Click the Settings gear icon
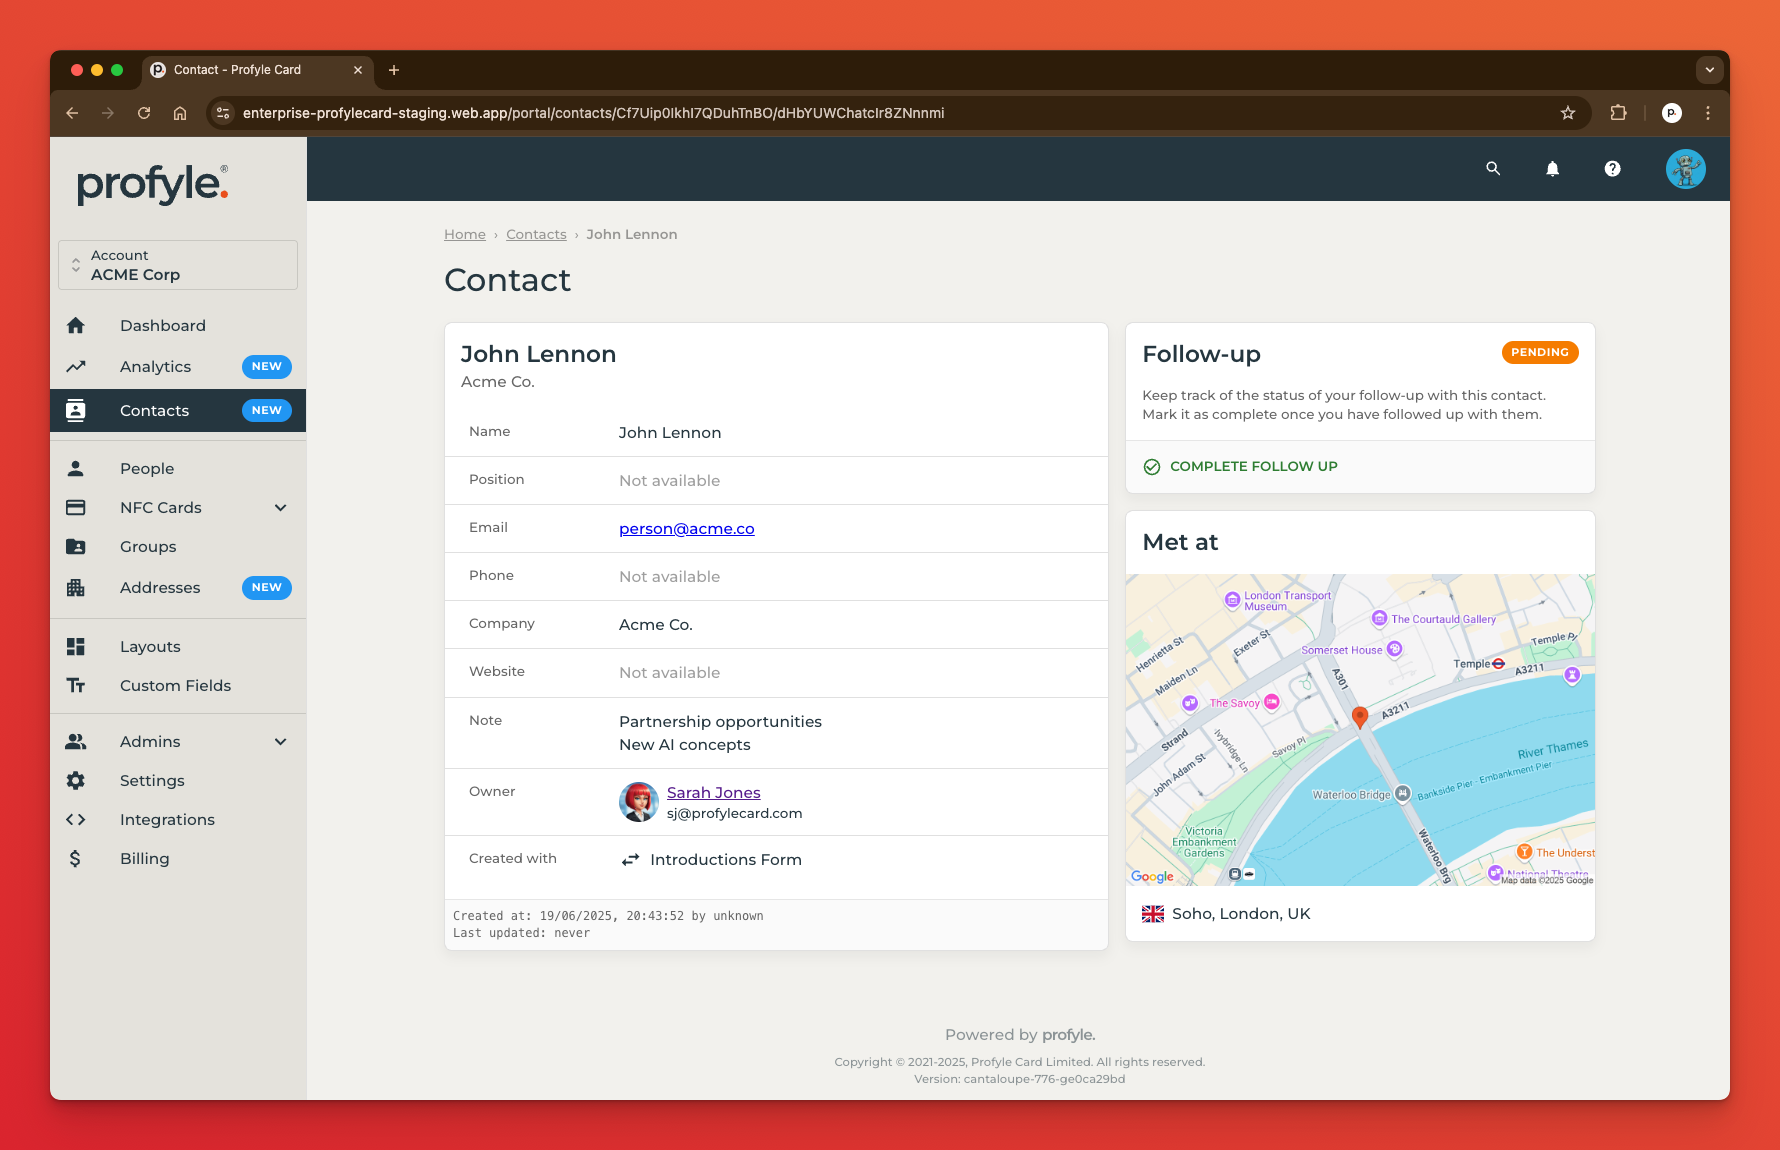Viewport: 1780px width, 1150px height. [76, 780]
